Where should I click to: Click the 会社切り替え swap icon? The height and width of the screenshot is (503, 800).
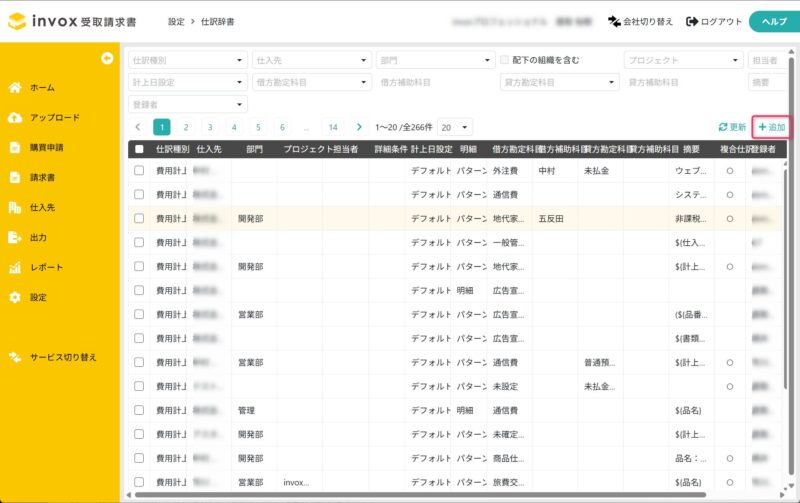tap(614, 21)
